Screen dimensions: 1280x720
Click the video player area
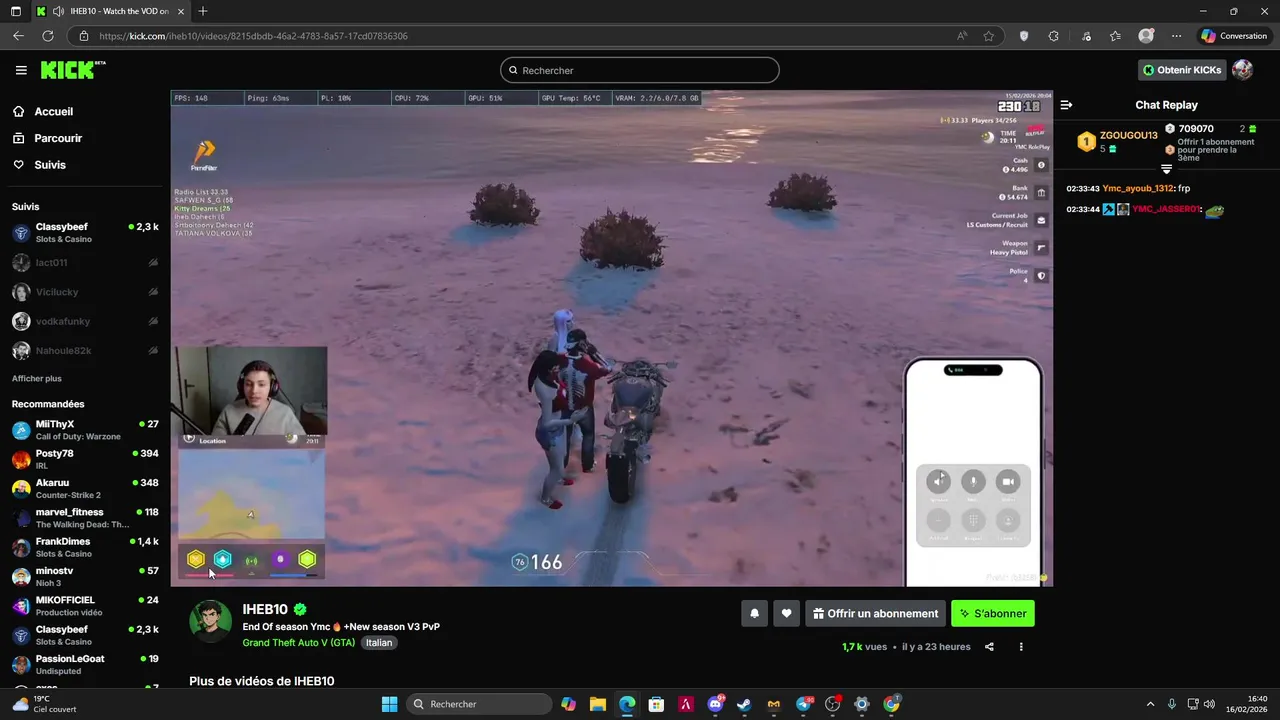pyautogui.click(x=611, y=338)
